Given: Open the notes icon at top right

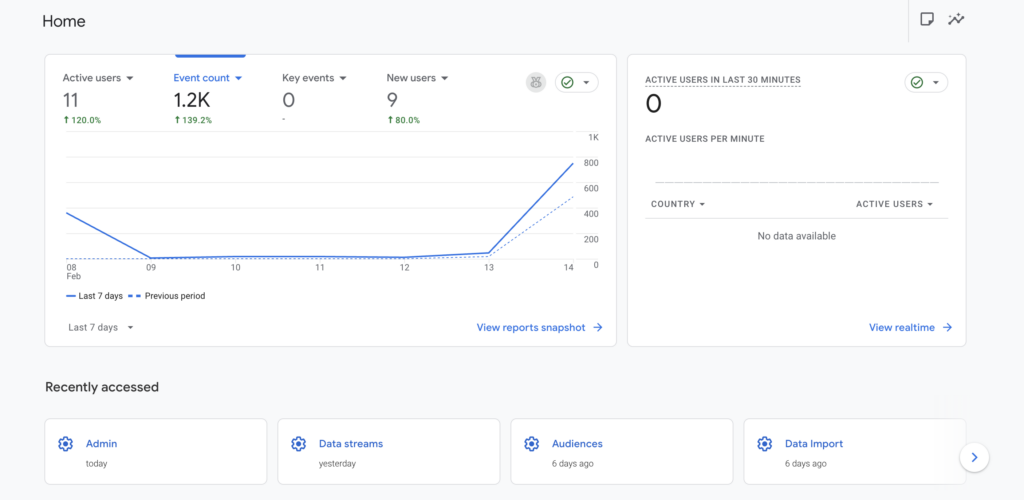Looking at the screenshot, I should pyautogui.click(x=927, y=19).
